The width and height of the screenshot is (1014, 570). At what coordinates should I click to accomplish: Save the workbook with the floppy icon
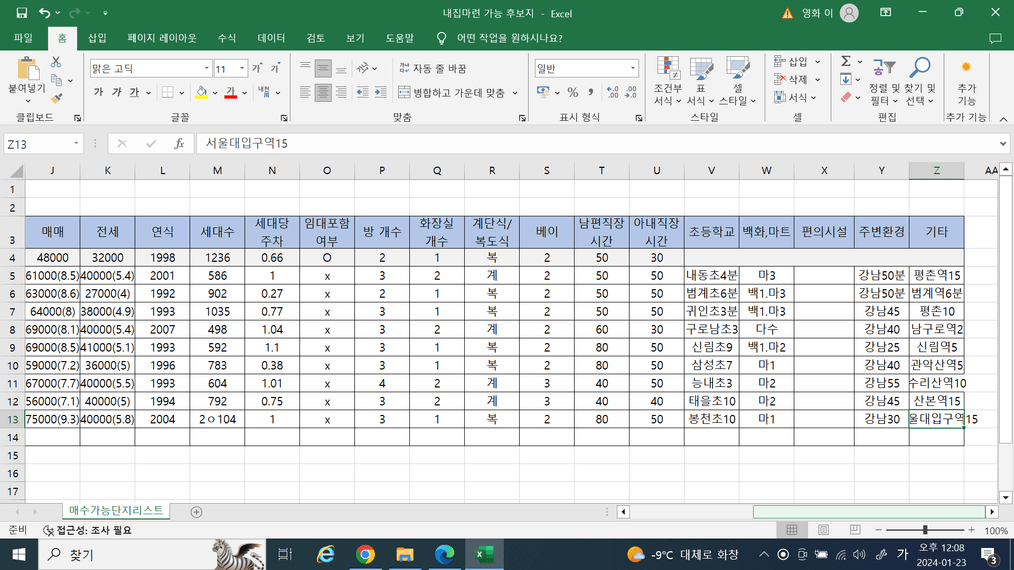coord(21,13)
